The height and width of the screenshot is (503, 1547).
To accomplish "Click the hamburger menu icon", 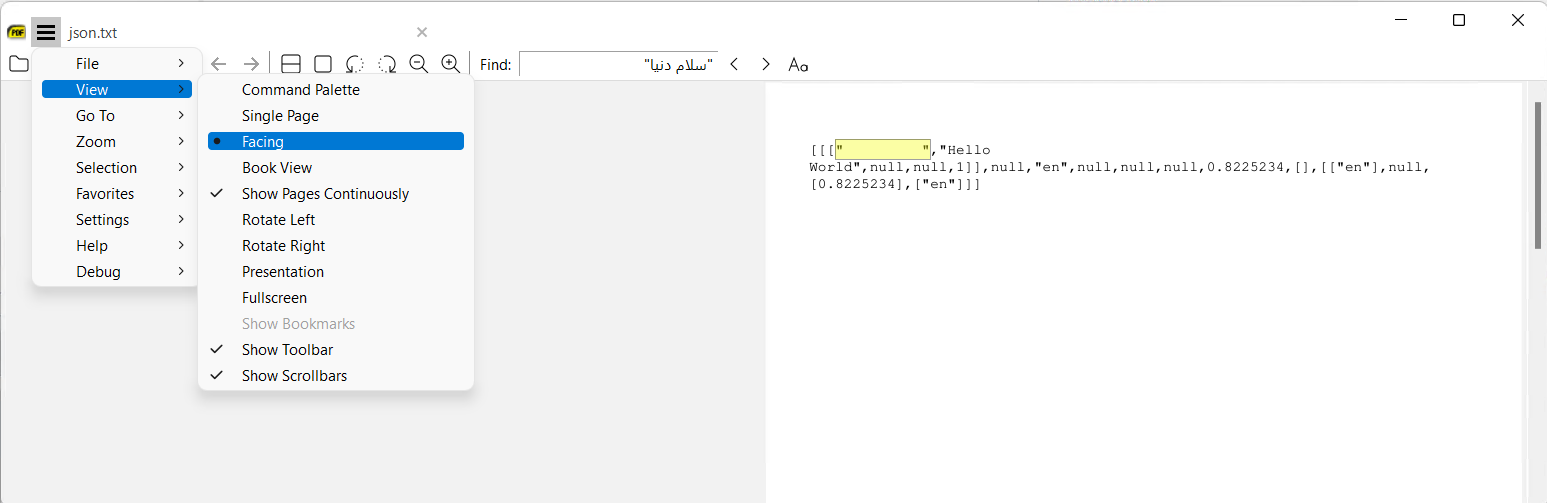I will coord(46,32).
